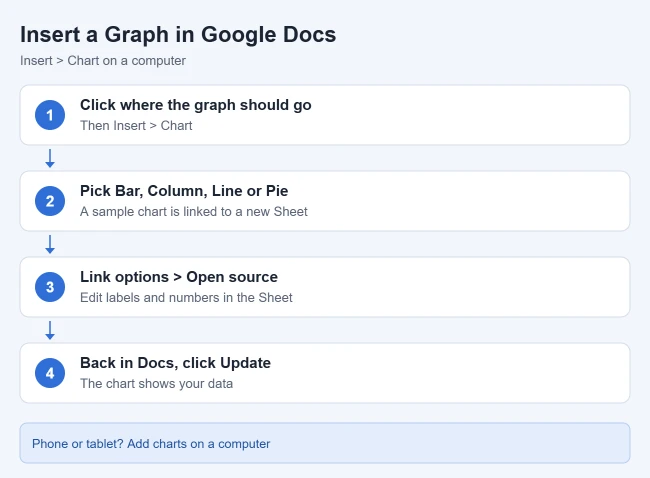Click the "Phone or tablet? Add charts on a computer" note
The width and height of the screenshot is (650, 478).
click(325, 443)
